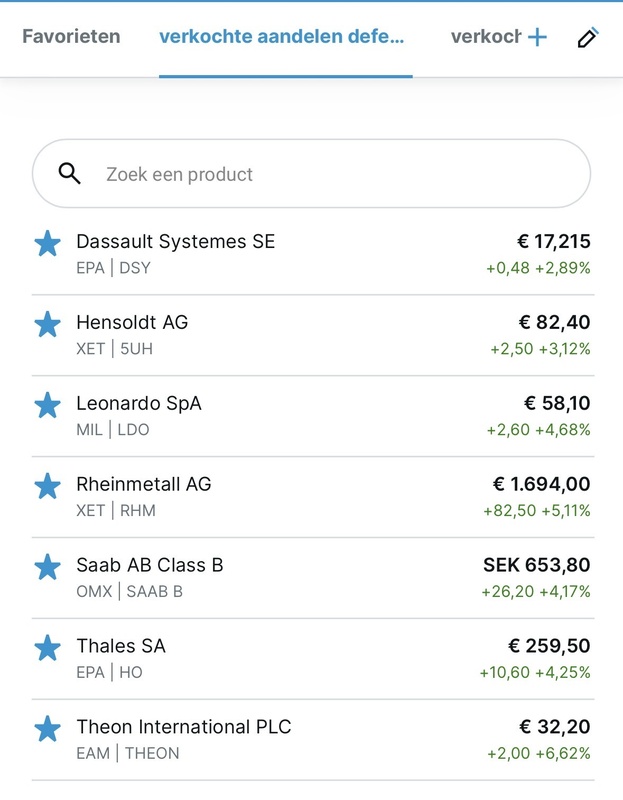Image resolution: width=623 pixels, height=800 pixels.
Task: Click the star next to Thales SA
Action: point(47,648)
